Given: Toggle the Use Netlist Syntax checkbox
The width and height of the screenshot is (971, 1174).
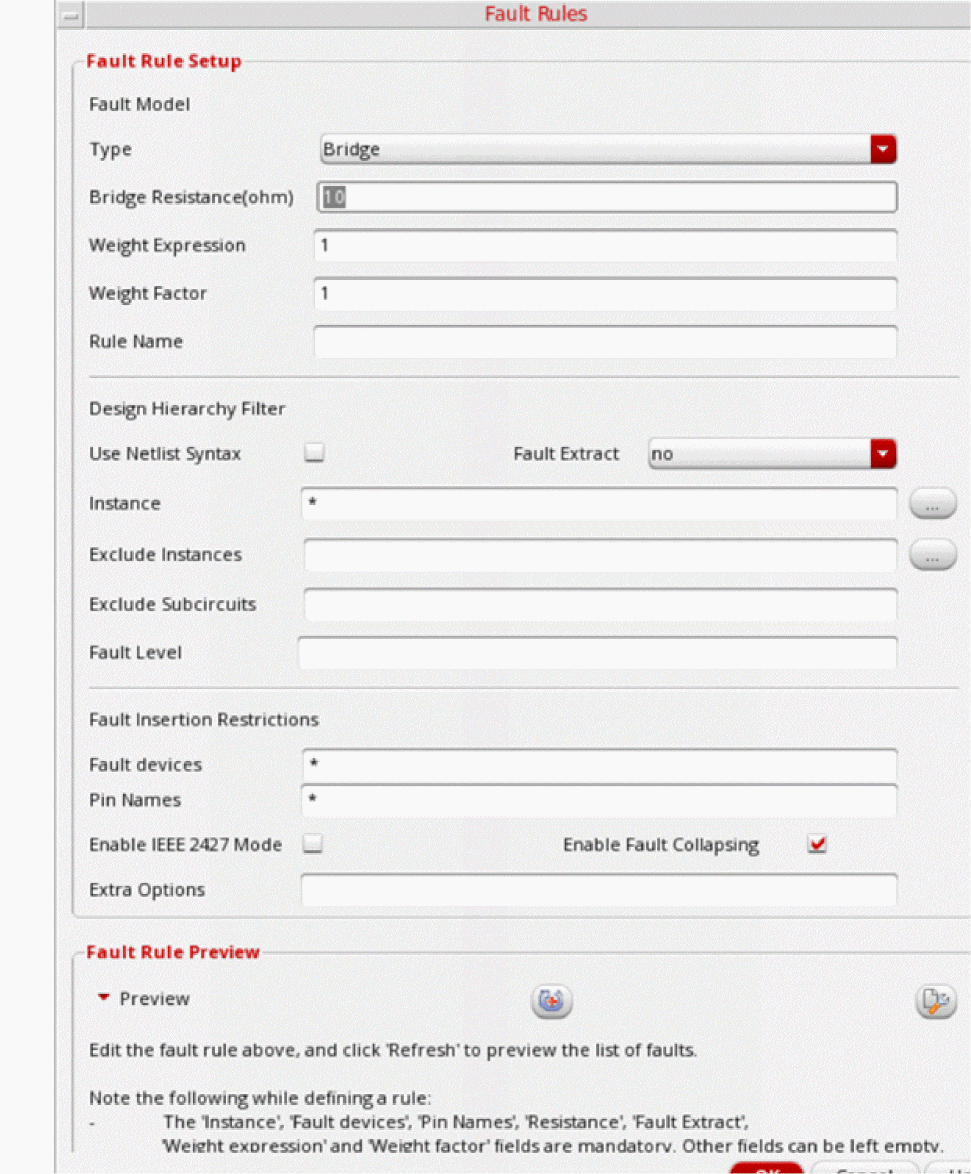Looking at the screenshot, I should (x=314, y=452).
